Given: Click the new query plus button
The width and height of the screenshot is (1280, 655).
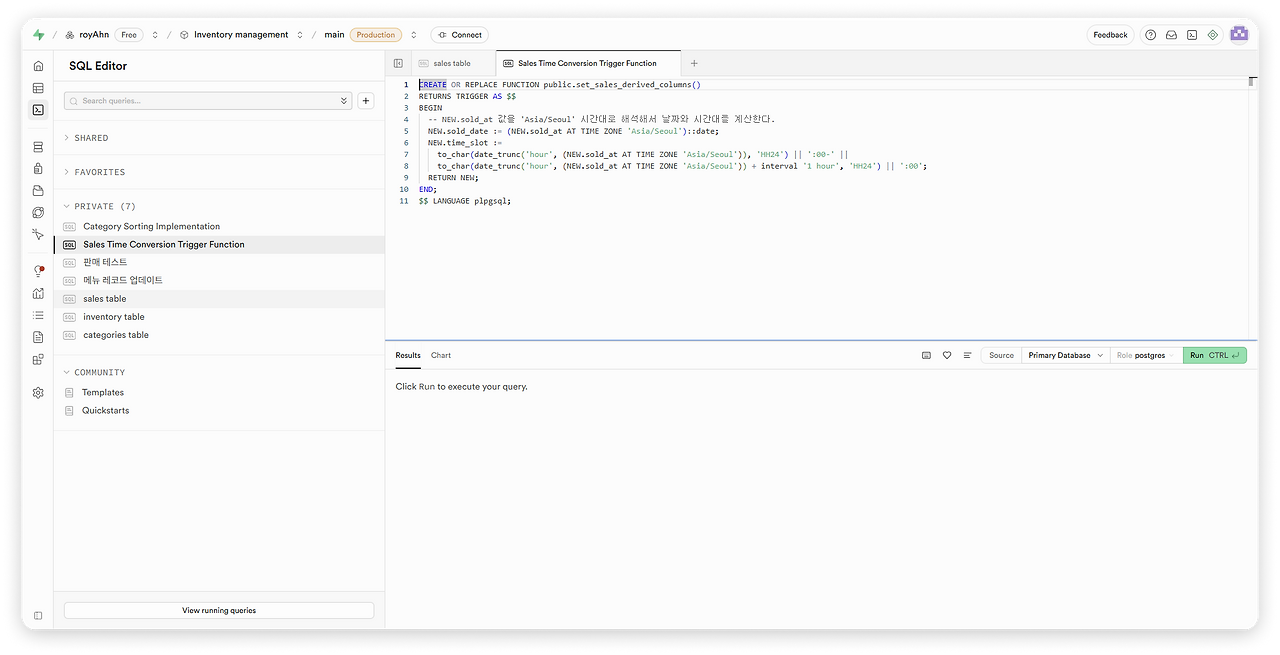Looking at the screenshot, I should point(366,101).
